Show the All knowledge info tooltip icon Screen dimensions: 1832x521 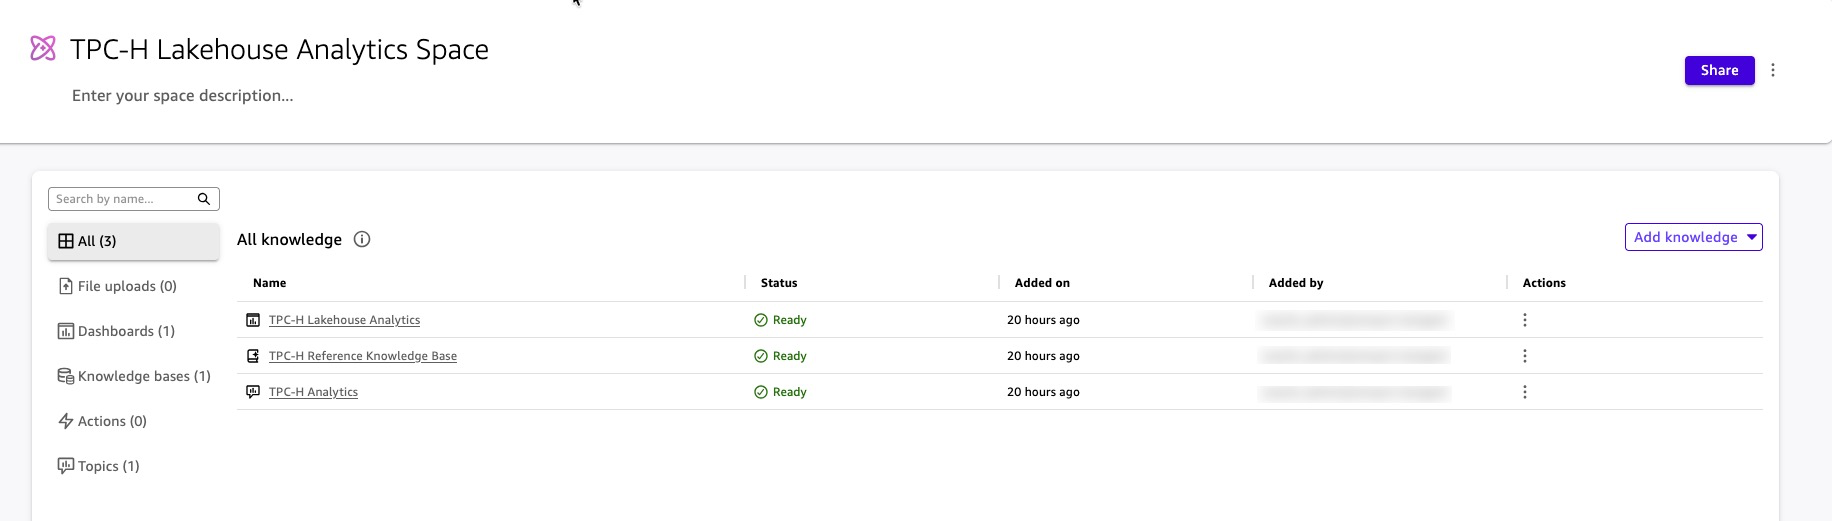pos(362,239)
